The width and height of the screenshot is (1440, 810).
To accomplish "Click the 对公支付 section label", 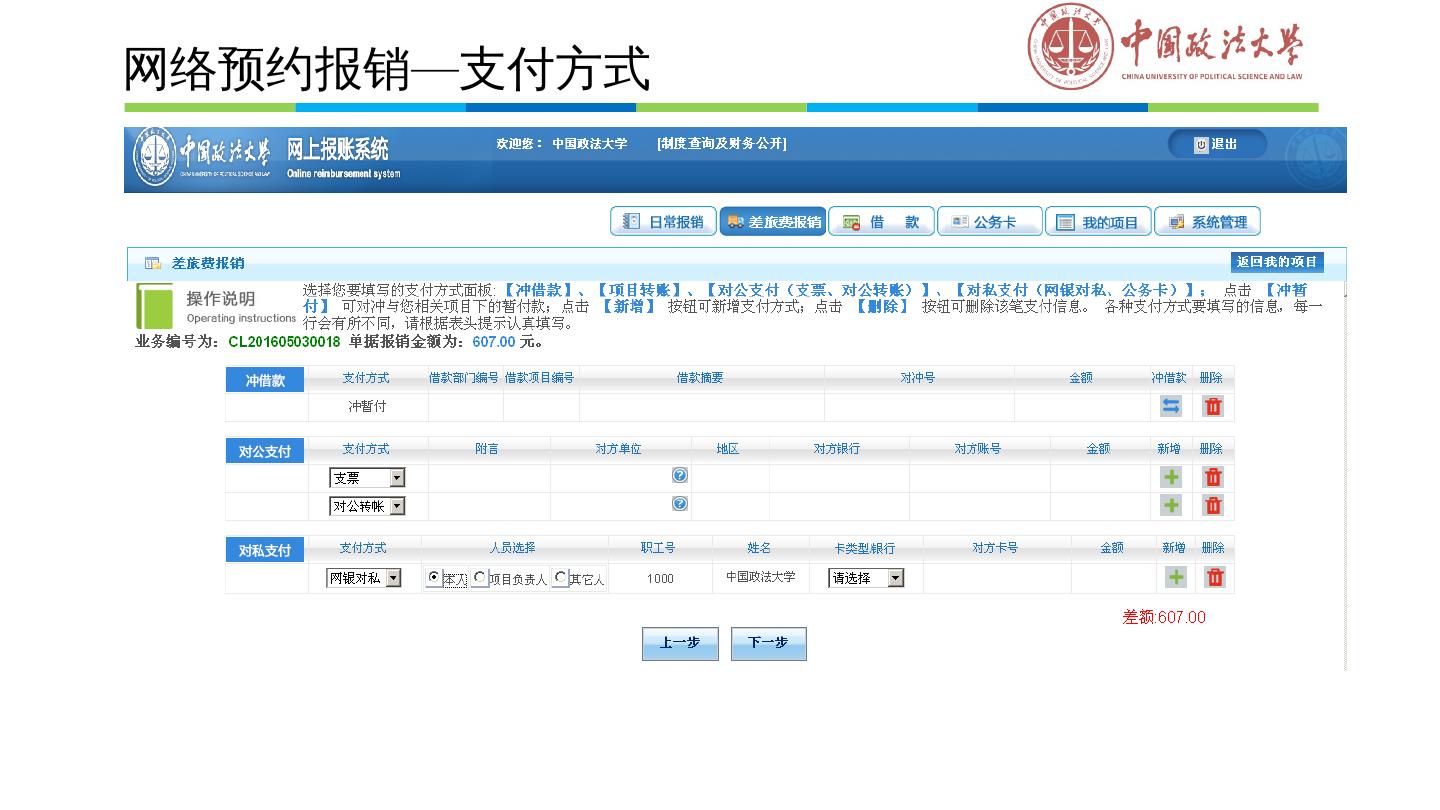I will pyautogui.click(x=265, y=451).
